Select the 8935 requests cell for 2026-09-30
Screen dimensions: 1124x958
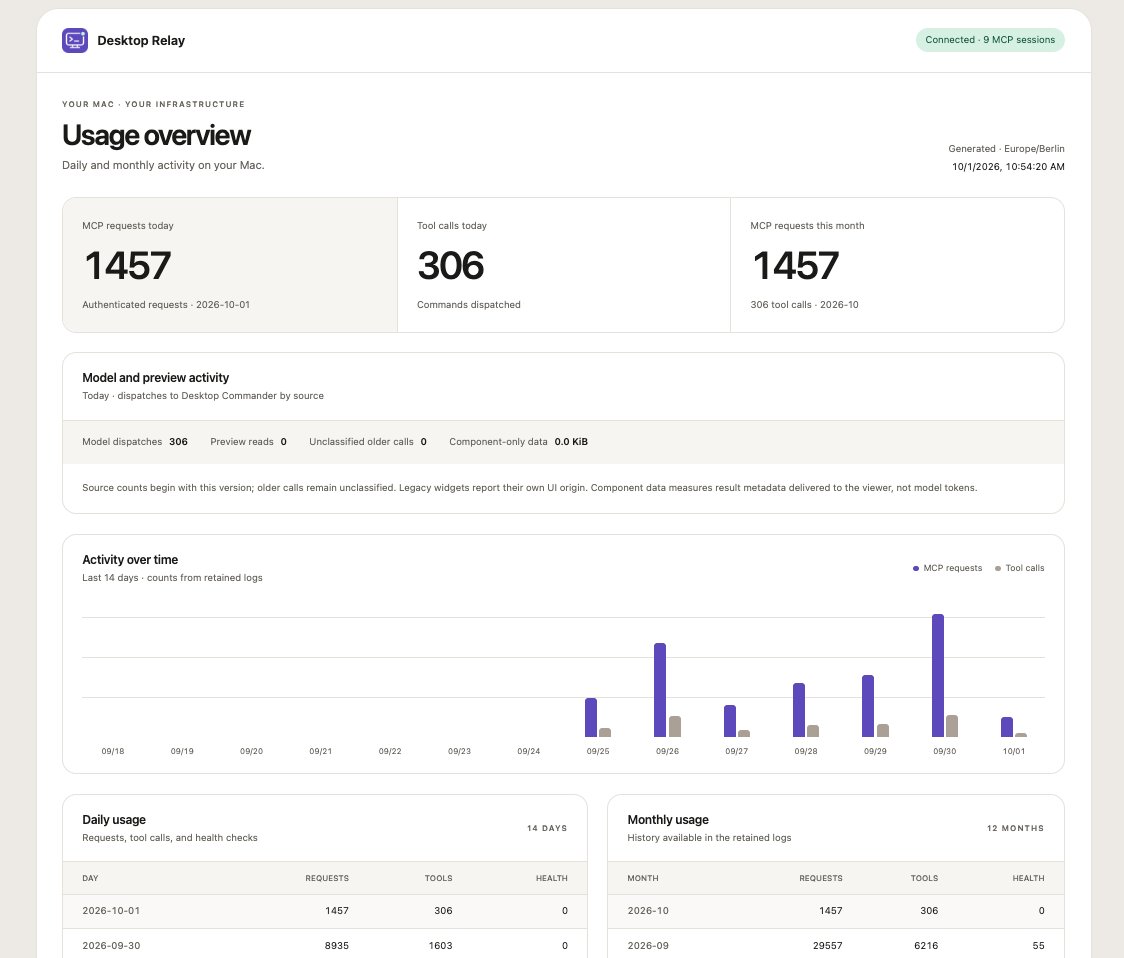click(336, 946)
